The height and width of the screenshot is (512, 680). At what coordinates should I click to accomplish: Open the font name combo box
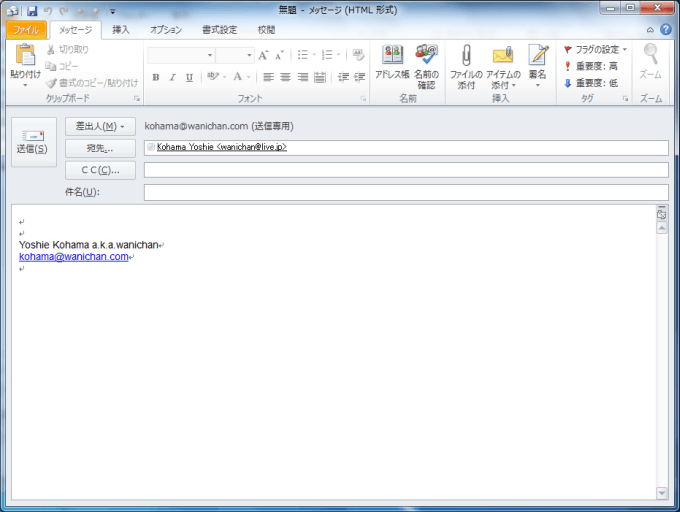(181, 55)
